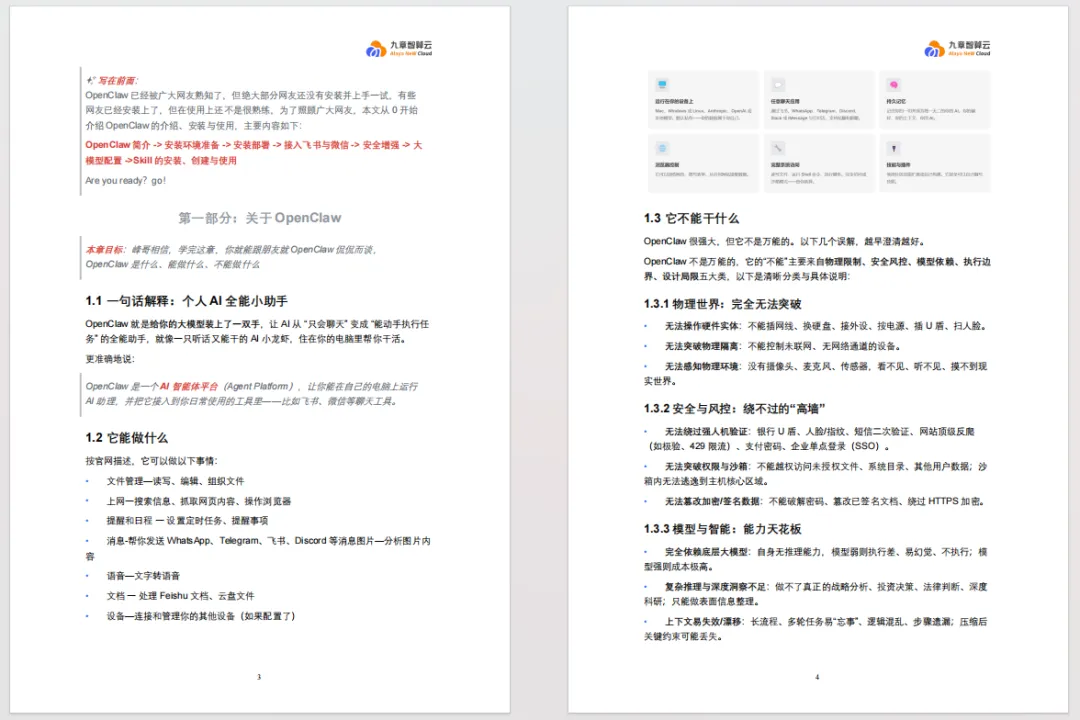Click page number 4 in the footer
The image size is (1080, 720).
(817, 677)
